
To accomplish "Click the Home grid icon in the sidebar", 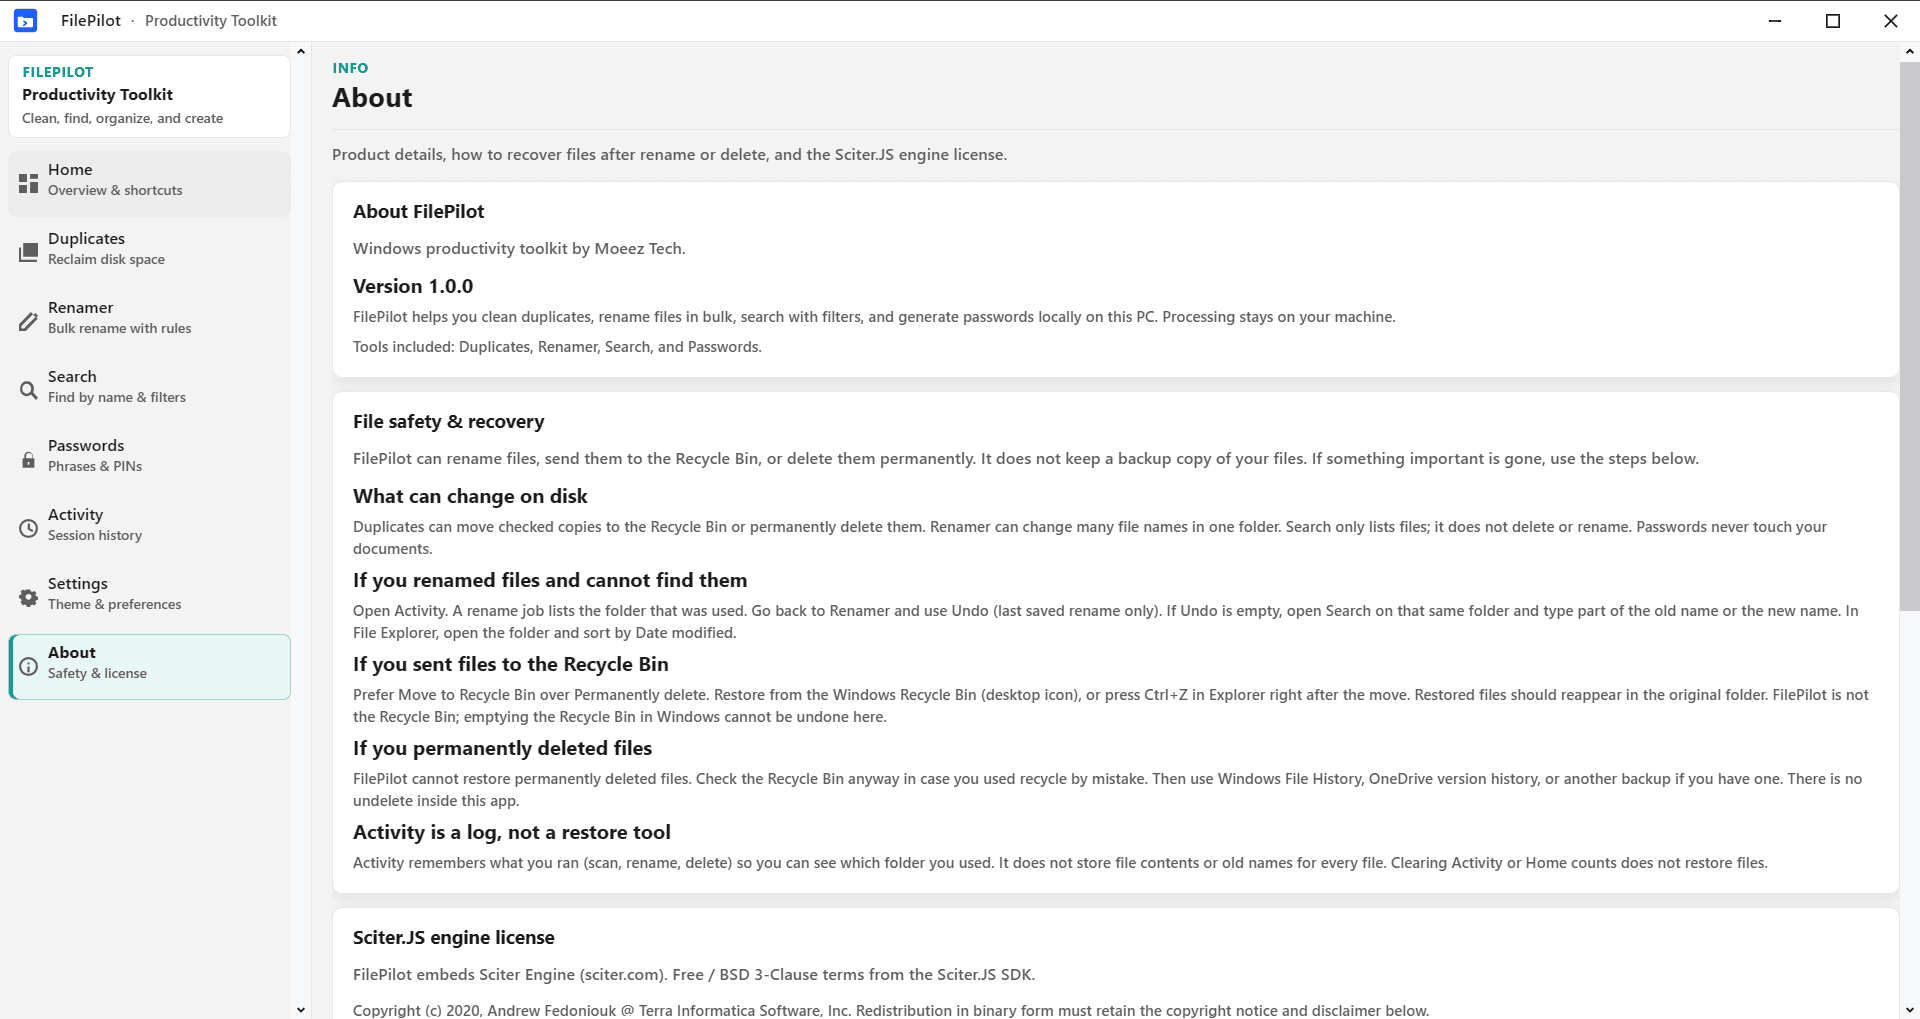I will [x=28, y=184].
